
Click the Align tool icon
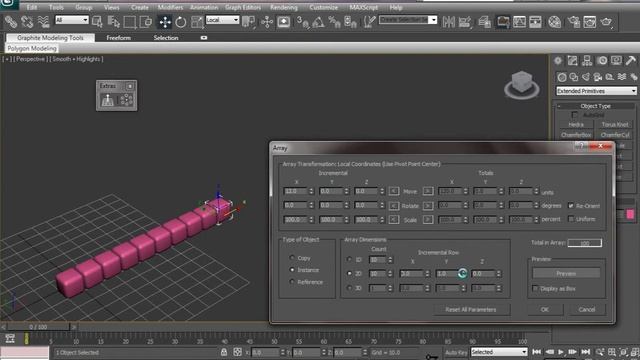coord(464,22)
